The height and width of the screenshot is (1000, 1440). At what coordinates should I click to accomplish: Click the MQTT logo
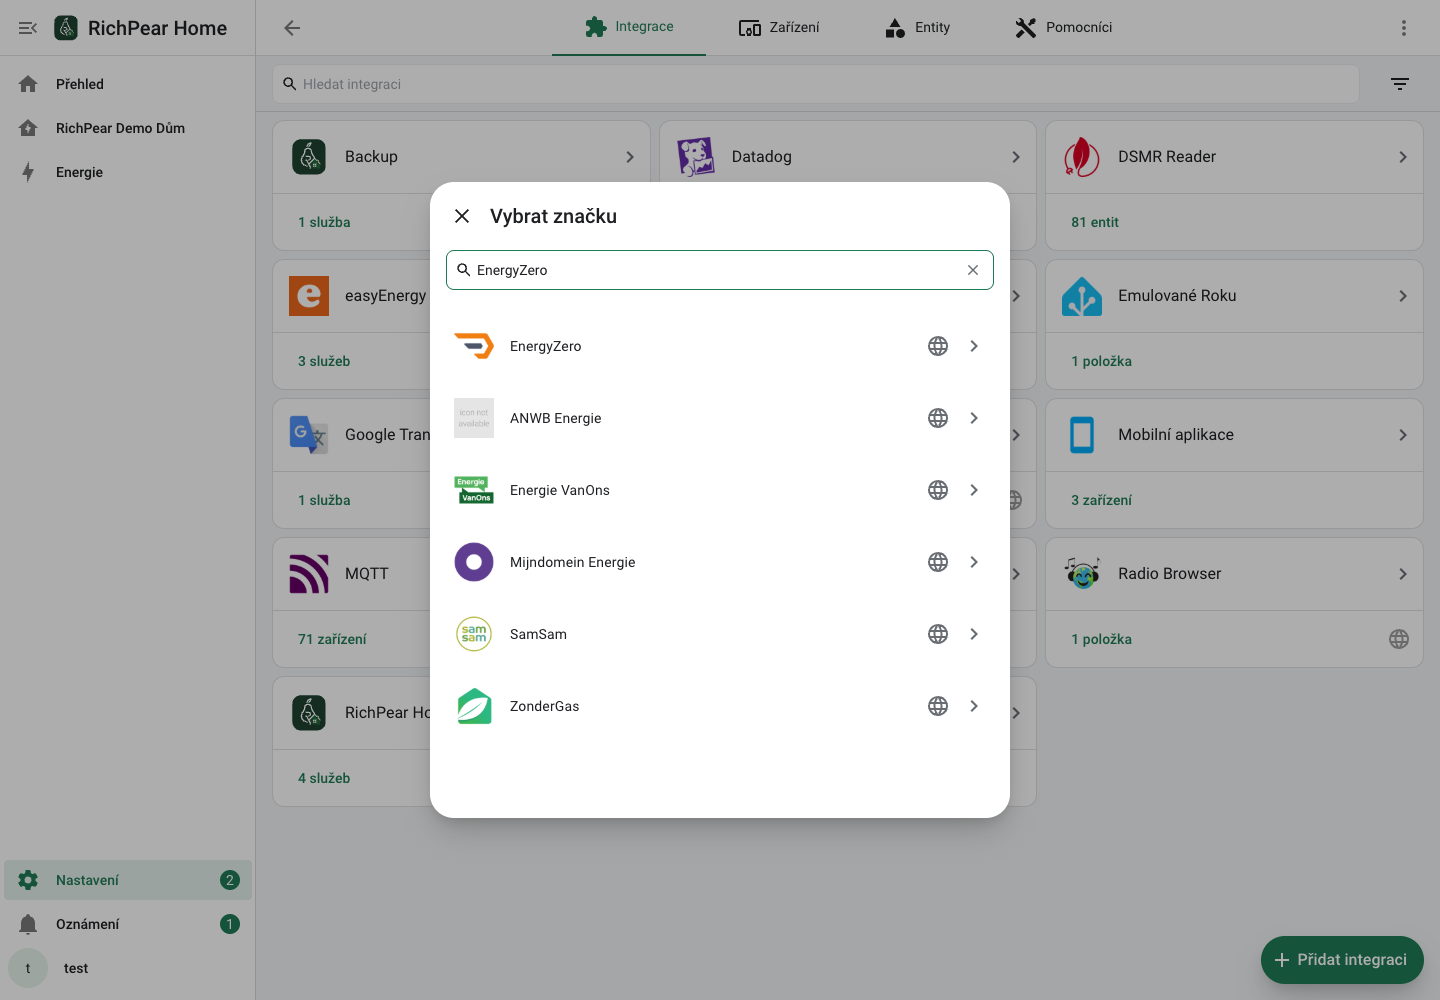[309, 574]
